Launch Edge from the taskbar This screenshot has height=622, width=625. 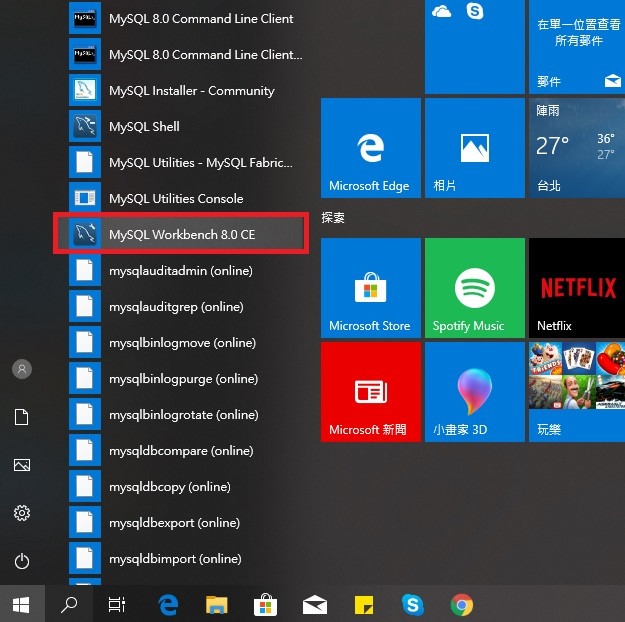(x=168, y=605)
